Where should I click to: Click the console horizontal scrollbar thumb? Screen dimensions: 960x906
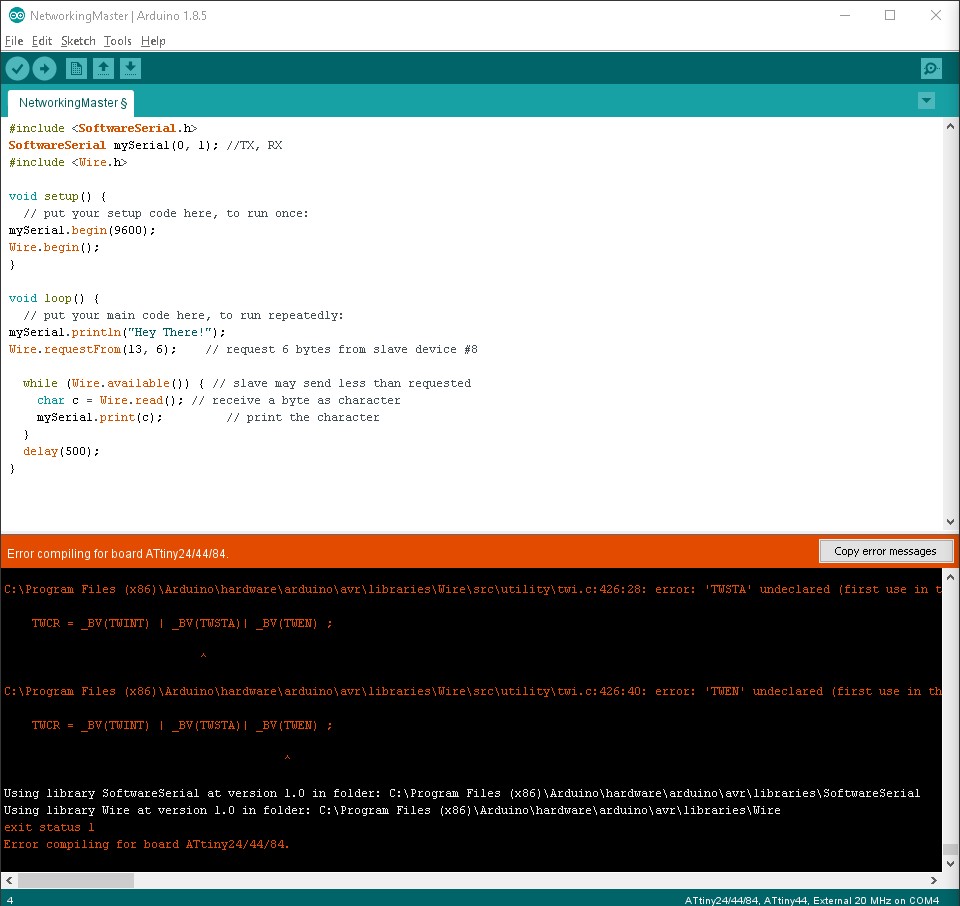tap(76, 880)
